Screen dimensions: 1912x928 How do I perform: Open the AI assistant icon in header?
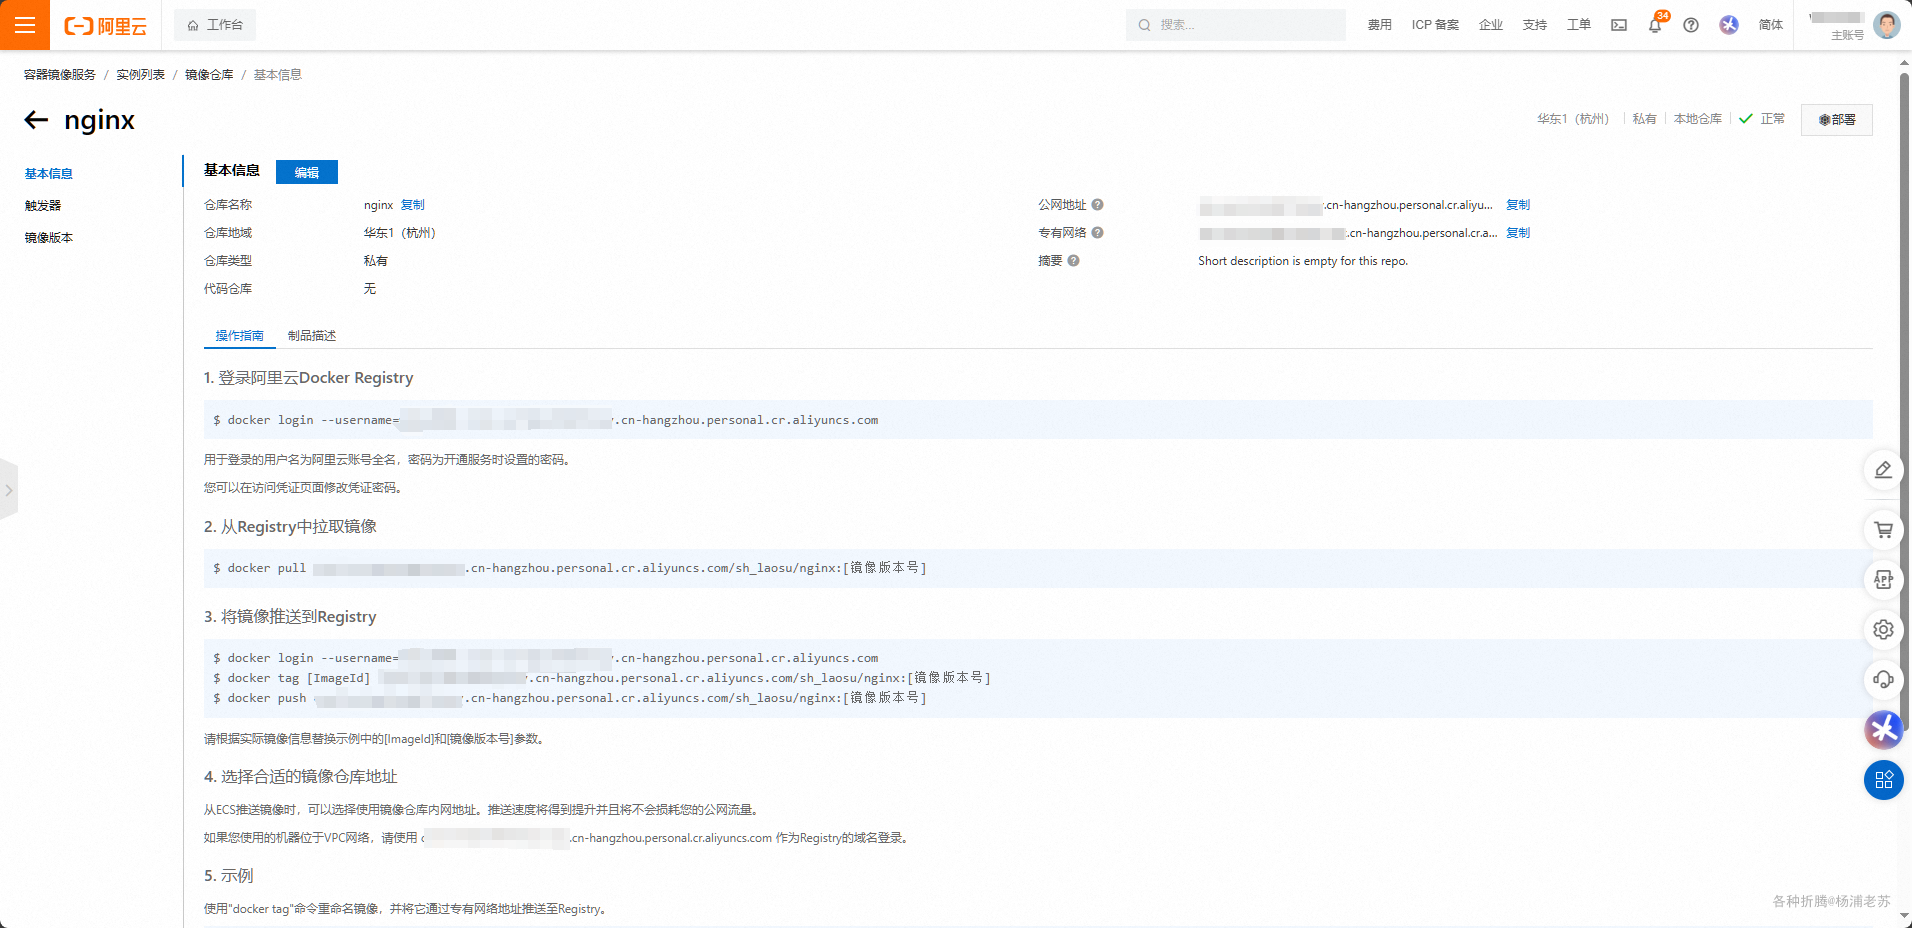1729,25
